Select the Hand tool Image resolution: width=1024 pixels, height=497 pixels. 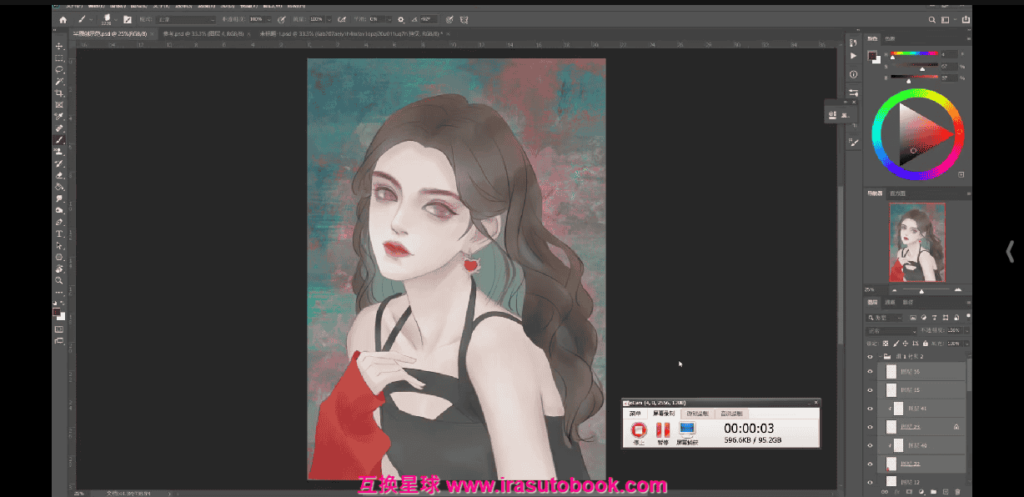click(x=59, y=268)
